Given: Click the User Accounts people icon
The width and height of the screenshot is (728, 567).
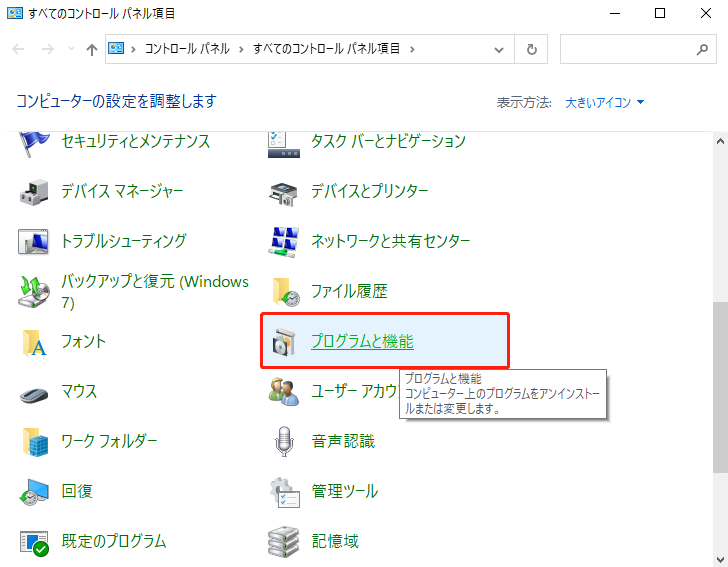Looking at the screenshot, I should click(x=284, y=391).
